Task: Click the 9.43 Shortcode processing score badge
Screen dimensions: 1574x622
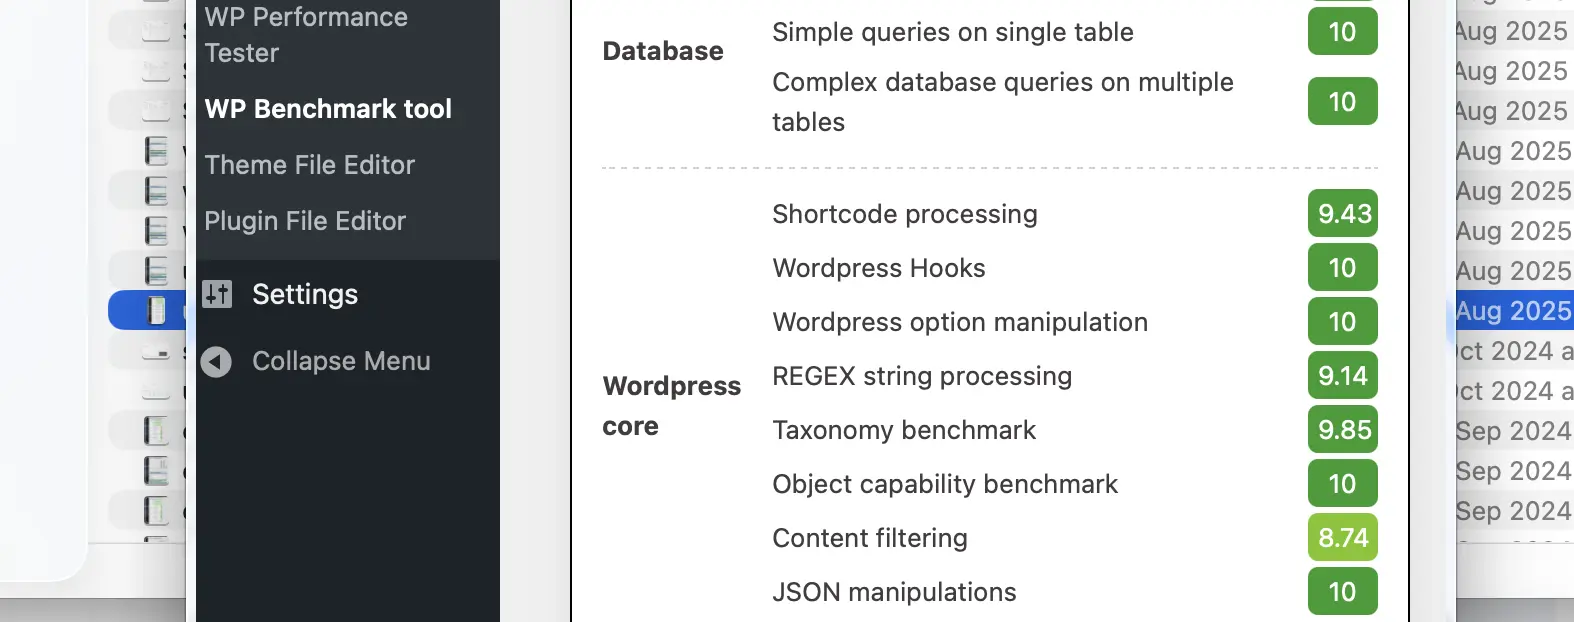Action: tap(1342, 214)
